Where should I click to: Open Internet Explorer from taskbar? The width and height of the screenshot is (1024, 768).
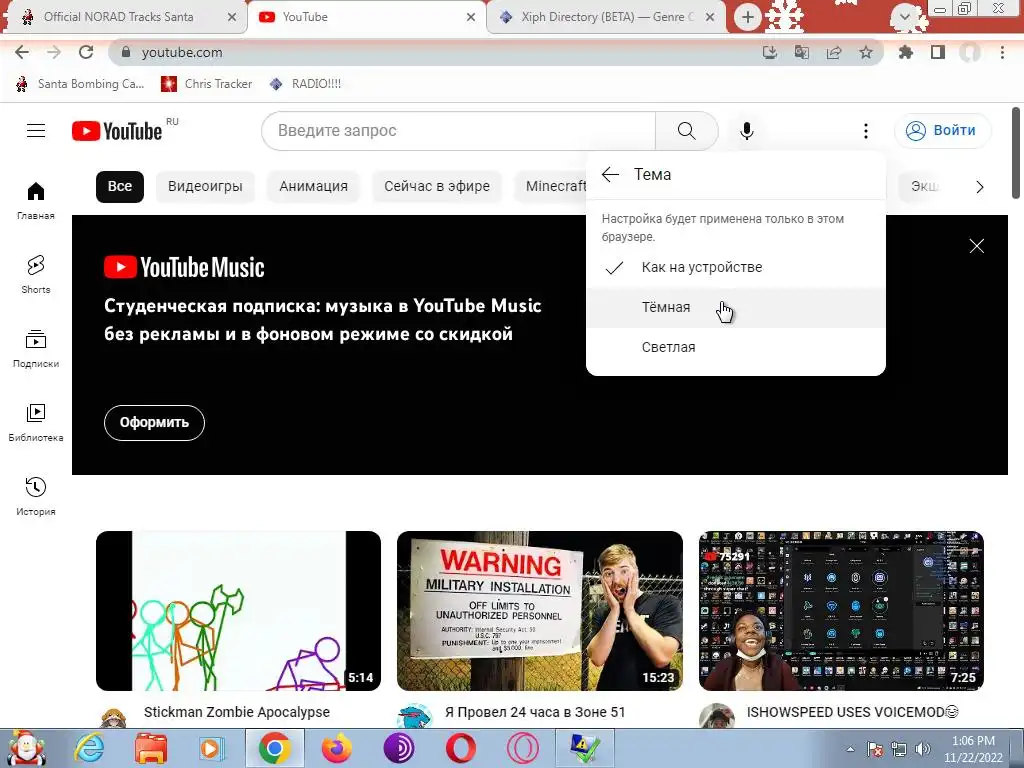pyautogui.click(x=89, y=748)
